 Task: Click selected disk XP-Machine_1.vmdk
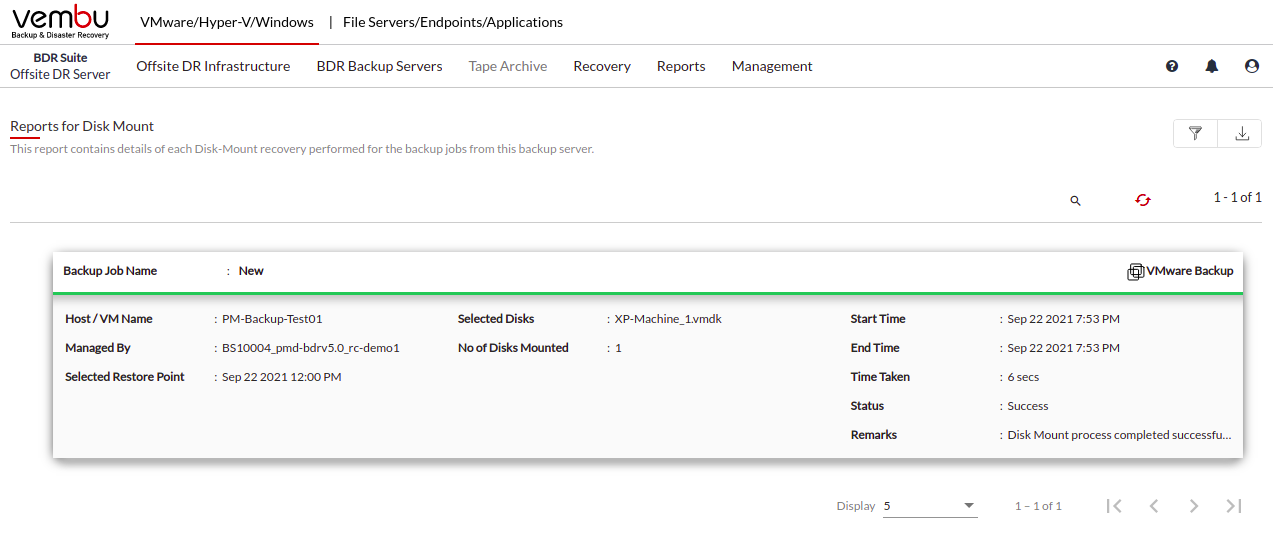click(x=668, y=319)
